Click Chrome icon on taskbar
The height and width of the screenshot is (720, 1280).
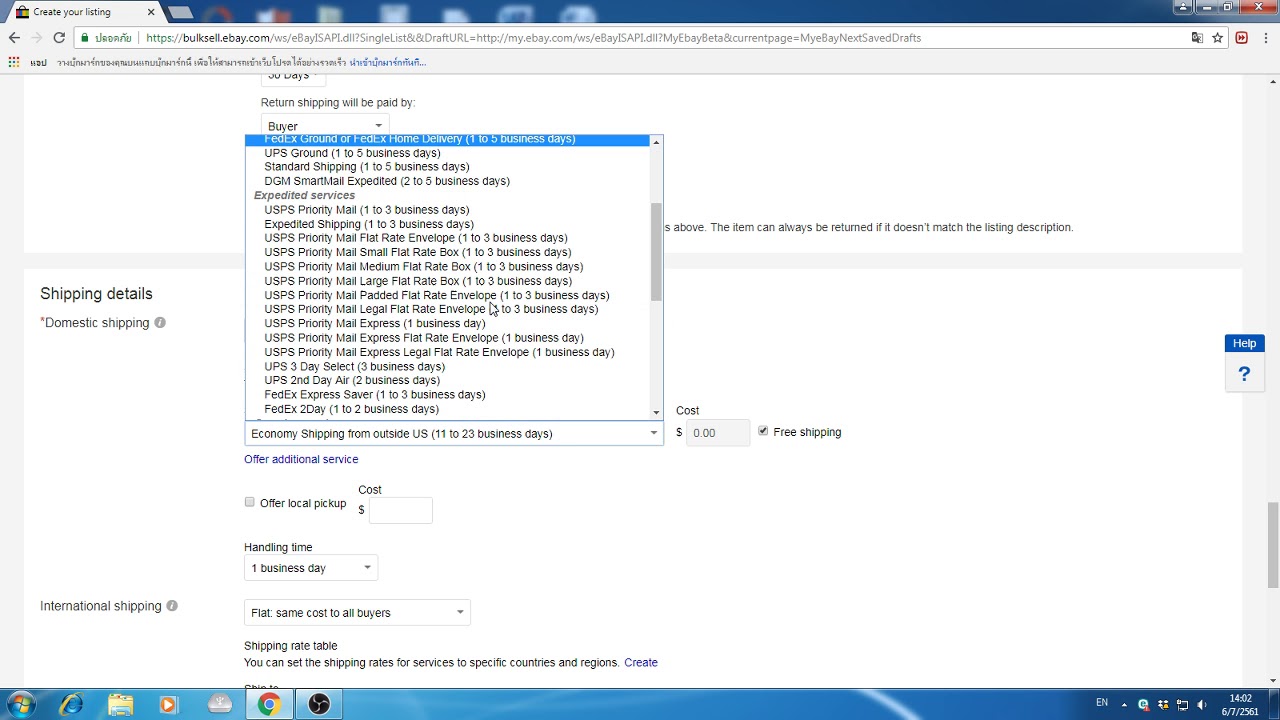pos(268,704)
